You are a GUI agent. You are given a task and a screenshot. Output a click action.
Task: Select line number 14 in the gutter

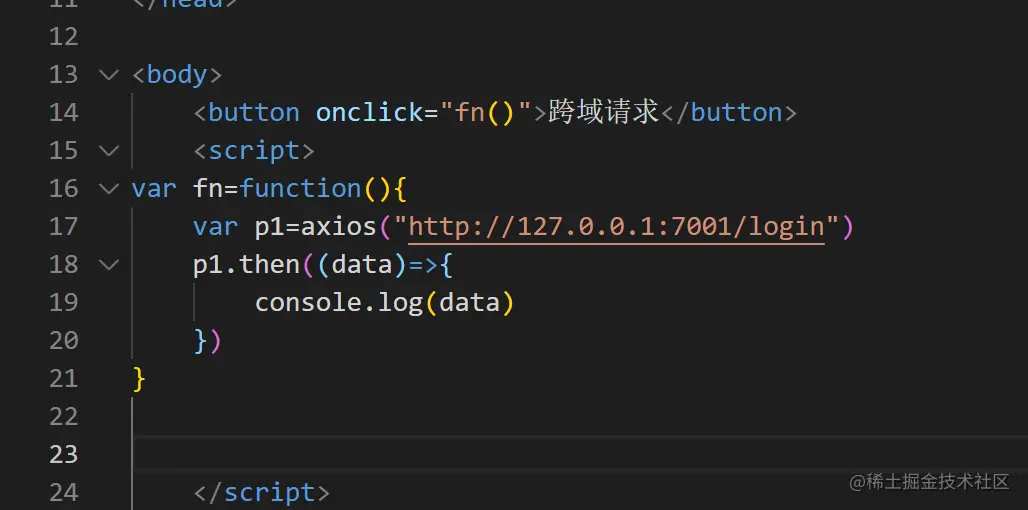tap(63, 112)
